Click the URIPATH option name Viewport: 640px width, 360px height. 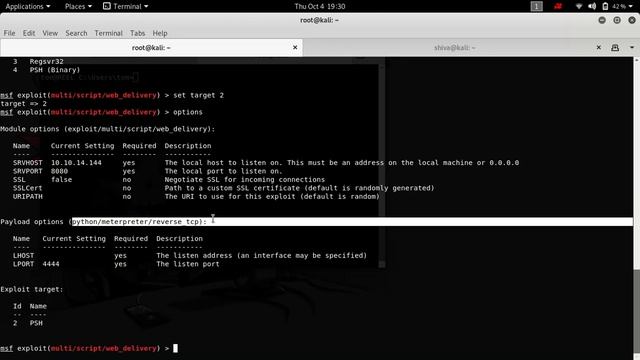click(x=27, y=196)
